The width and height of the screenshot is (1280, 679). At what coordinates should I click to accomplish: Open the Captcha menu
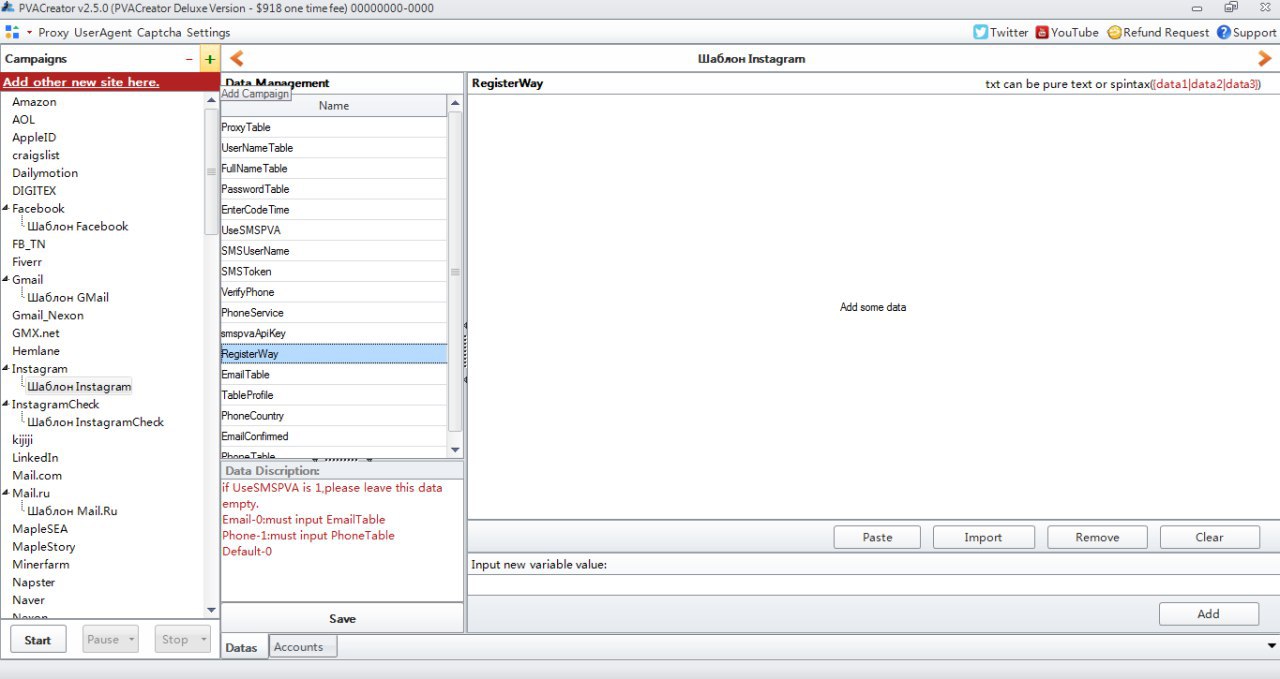coord(159,32)
